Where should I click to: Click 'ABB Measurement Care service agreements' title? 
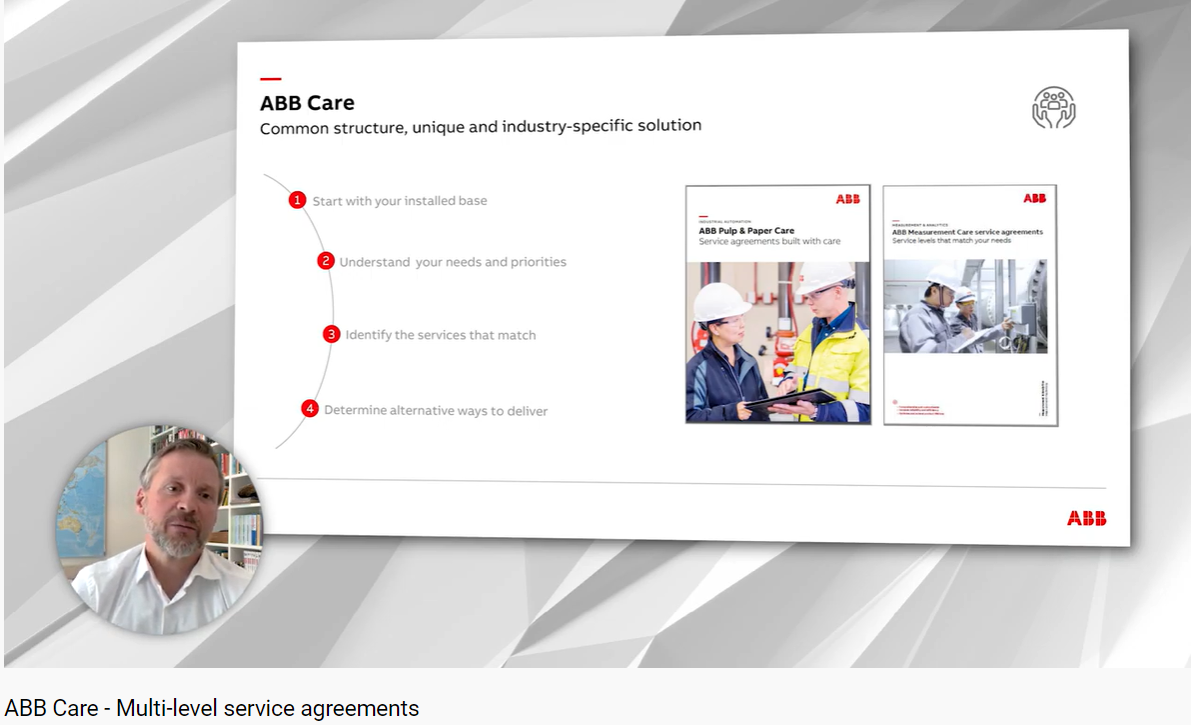967,232
